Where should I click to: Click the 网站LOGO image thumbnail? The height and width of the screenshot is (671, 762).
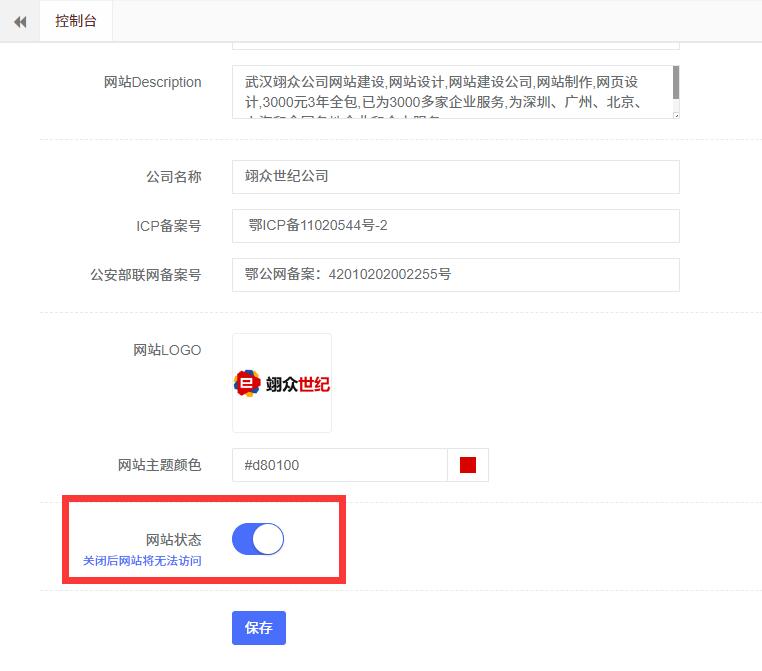[x=282, y=383]
